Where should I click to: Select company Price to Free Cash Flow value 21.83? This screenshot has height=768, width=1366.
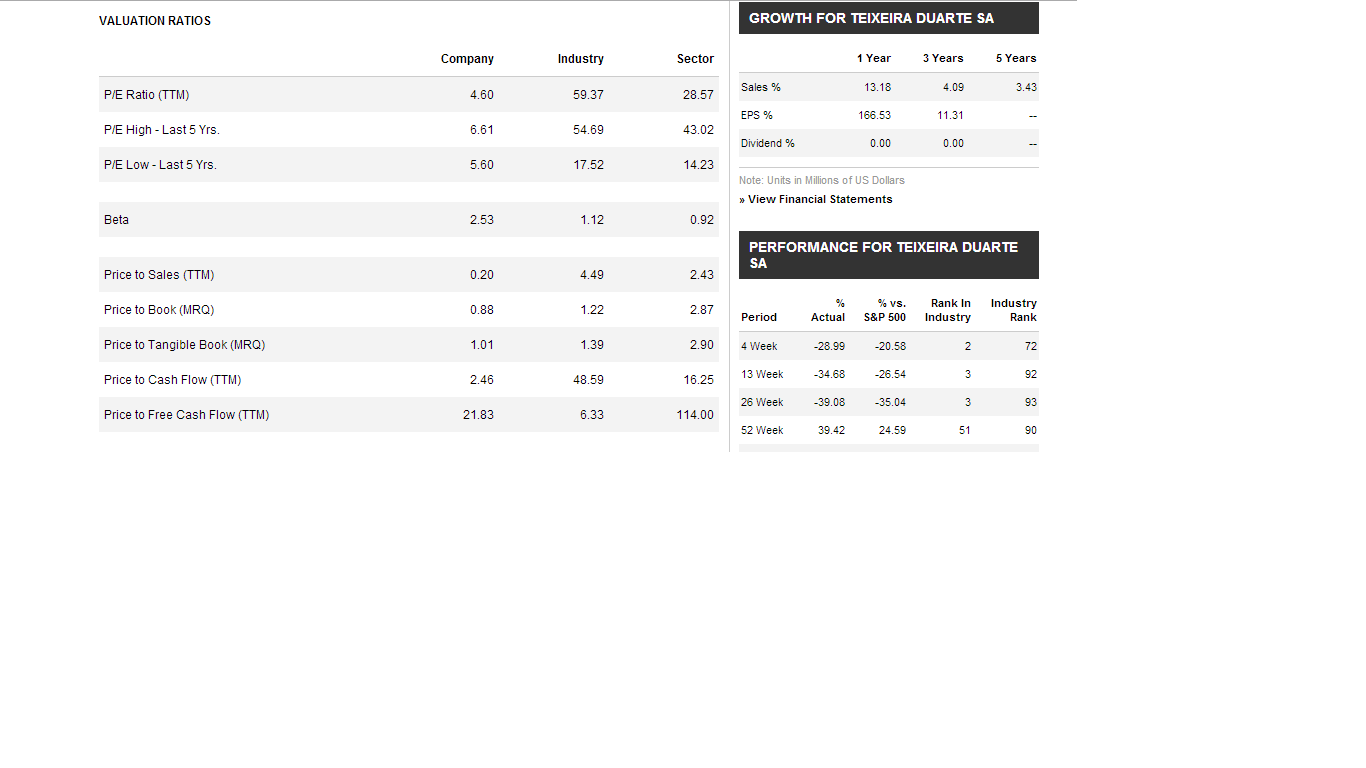478,415
